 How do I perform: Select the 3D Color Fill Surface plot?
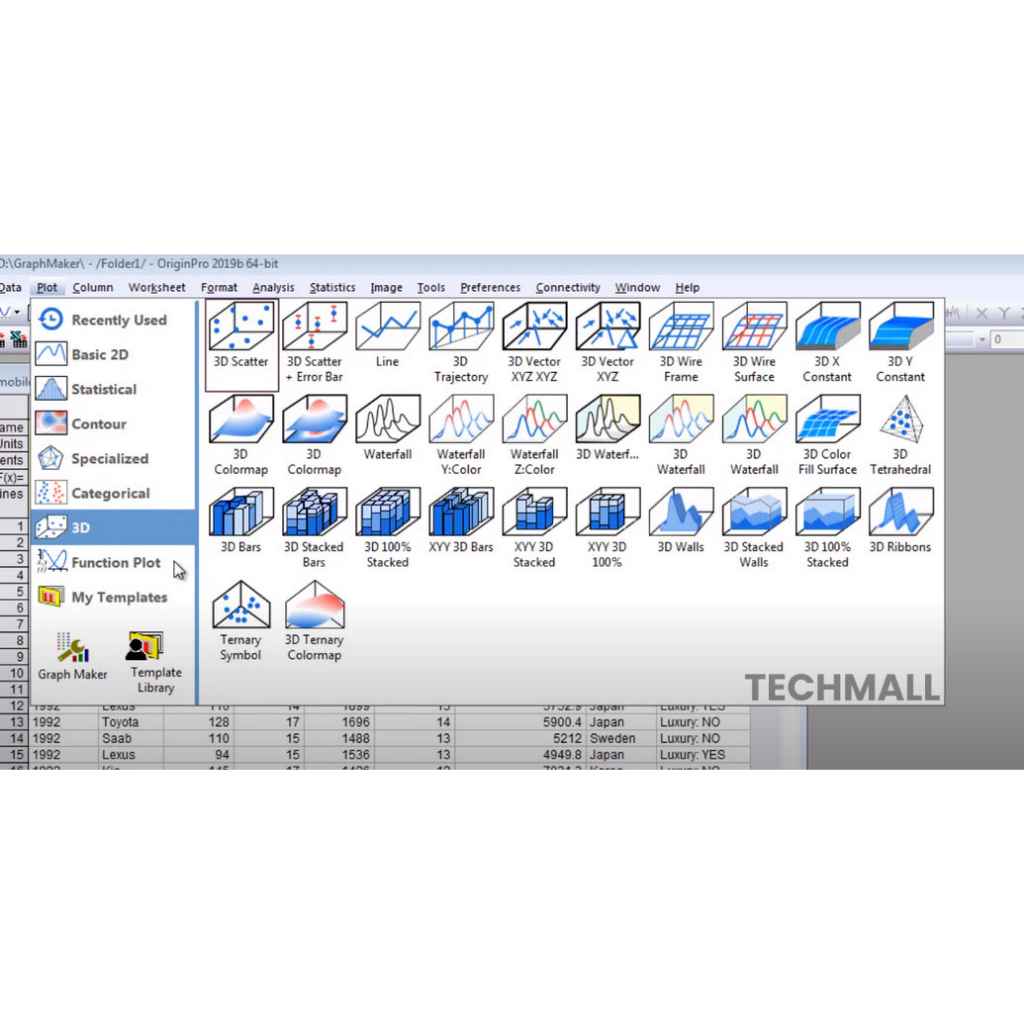coord(827,419)
